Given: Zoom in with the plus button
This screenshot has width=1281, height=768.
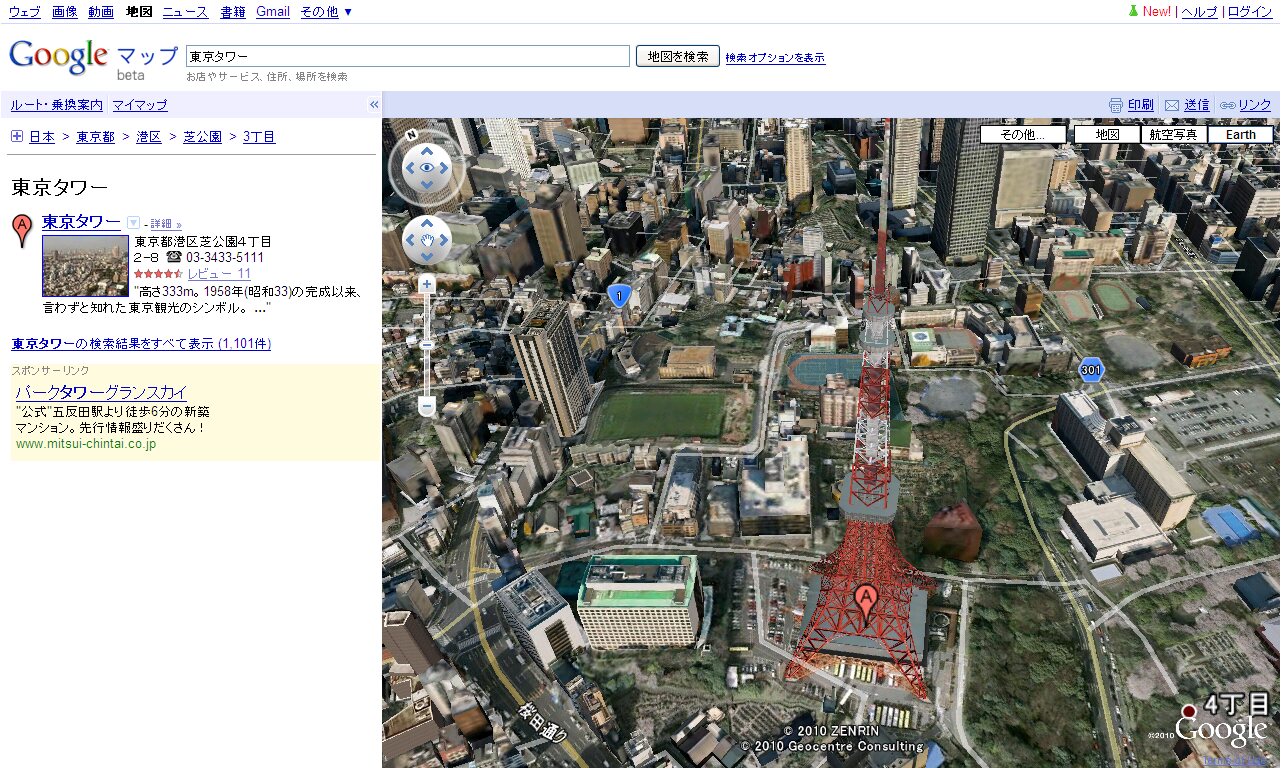Looking at the screenshot, I should pos(427,285).
